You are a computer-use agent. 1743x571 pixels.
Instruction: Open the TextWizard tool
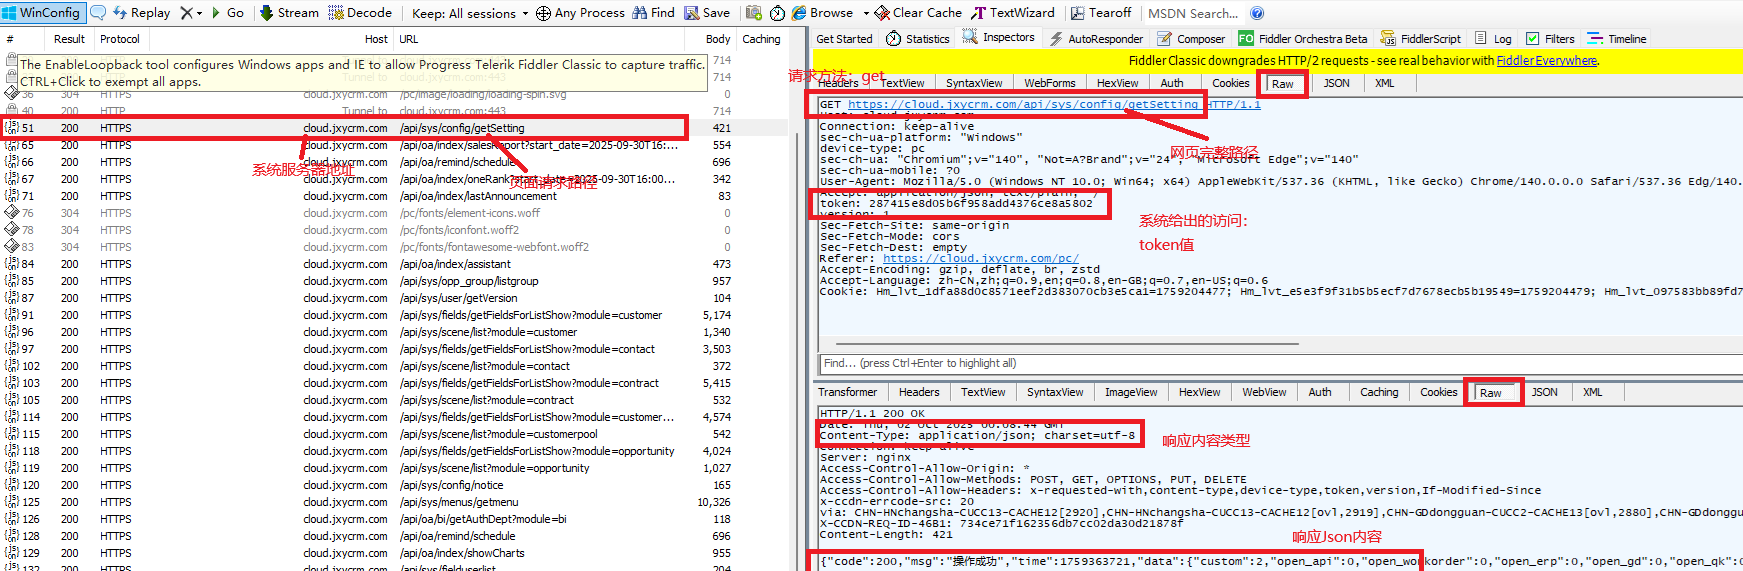point(1013,13)
